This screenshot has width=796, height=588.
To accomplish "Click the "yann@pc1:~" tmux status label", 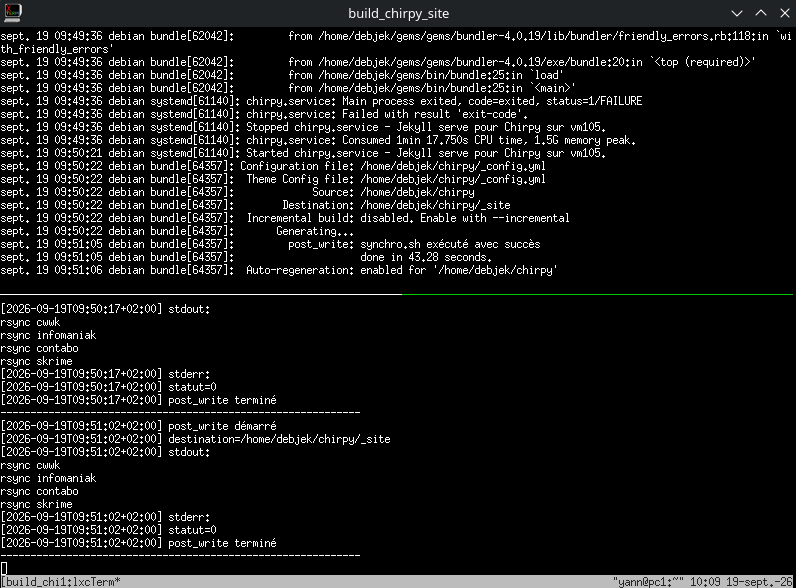I will [648, 581].
